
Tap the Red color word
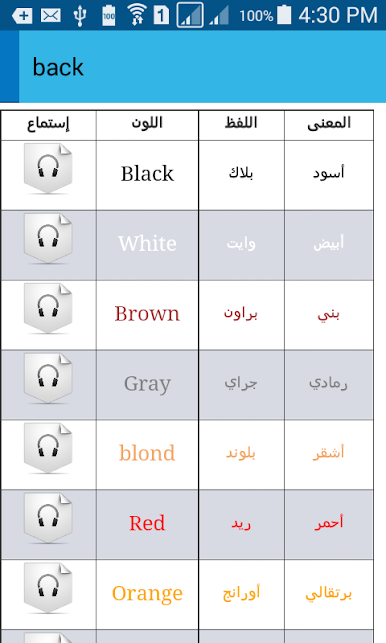point(147,523)
